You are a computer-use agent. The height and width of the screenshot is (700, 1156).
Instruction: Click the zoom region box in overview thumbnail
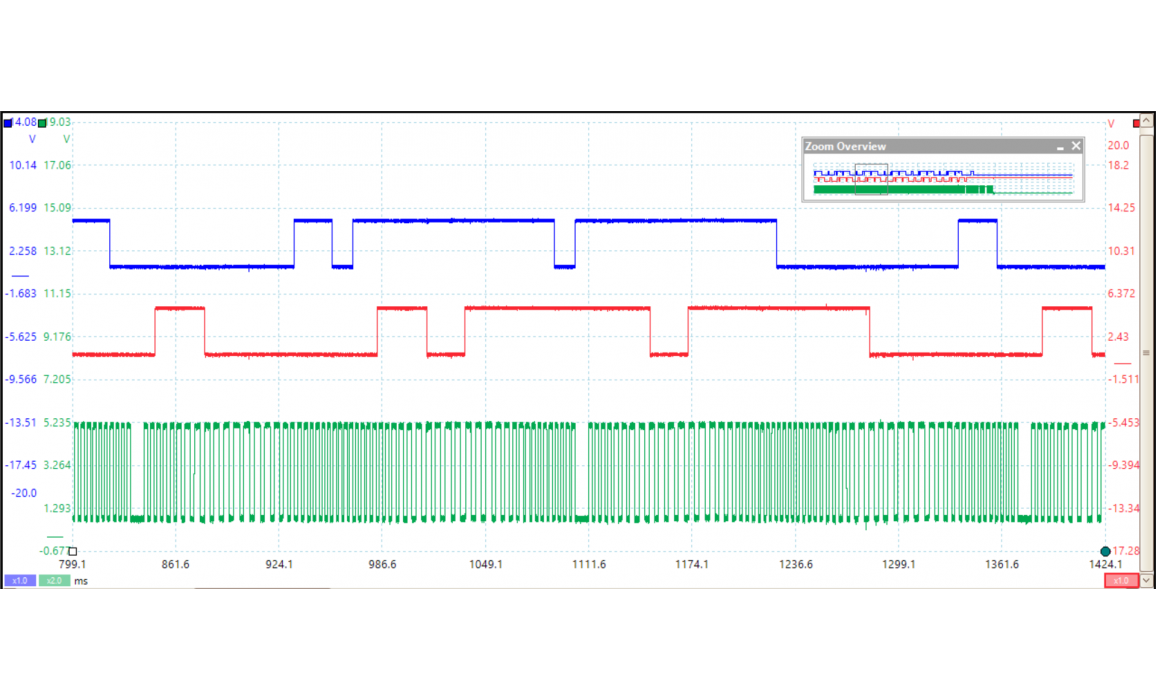tap(871, 179)
